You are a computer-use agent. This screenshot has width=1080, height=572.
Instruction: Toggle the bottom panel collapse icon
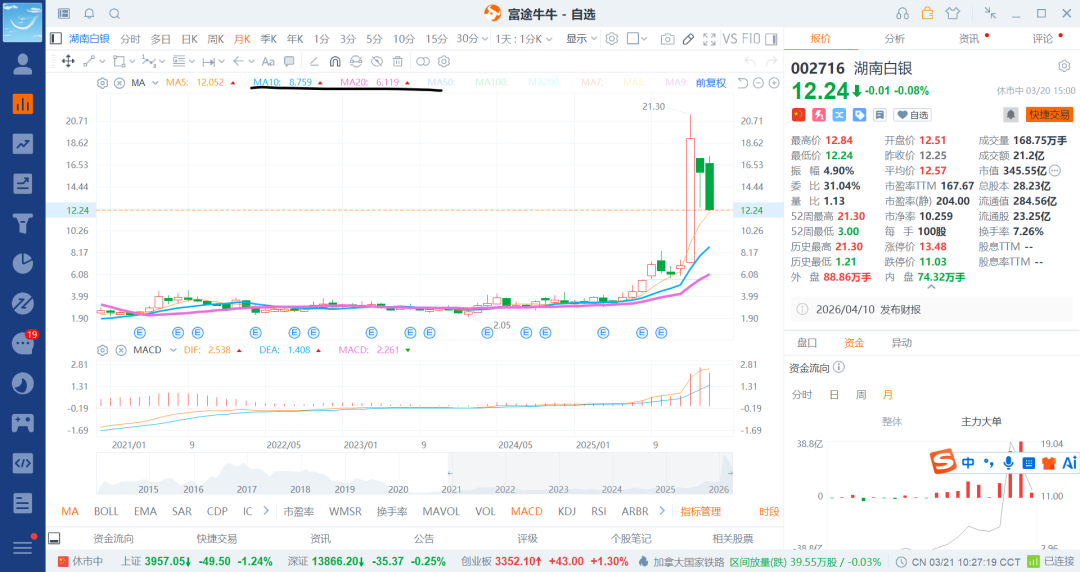coord(54,538)
